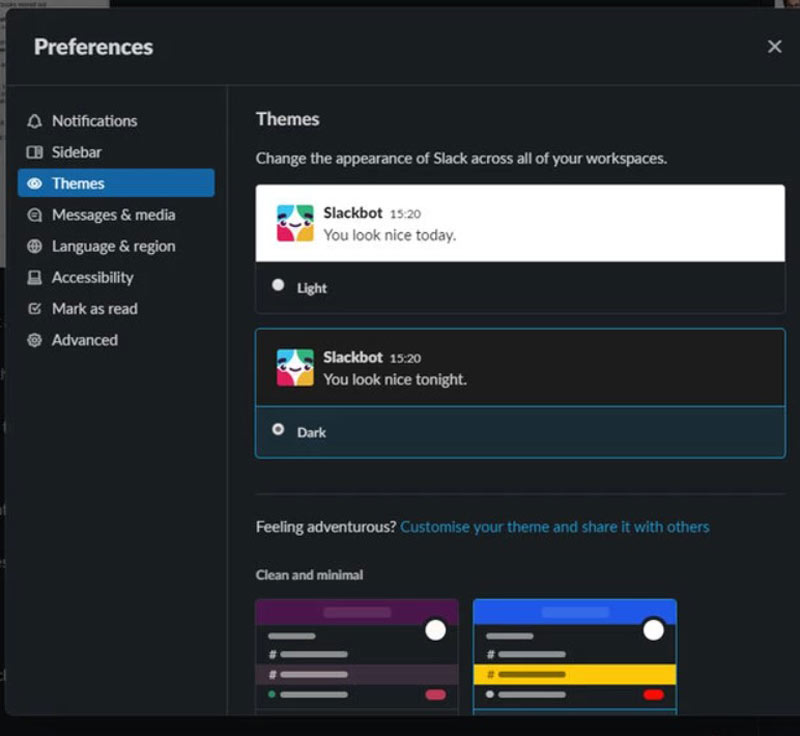Click the Themes eye icon
The width and height of the screenshot is (800, 736).
tap(35, 184)
